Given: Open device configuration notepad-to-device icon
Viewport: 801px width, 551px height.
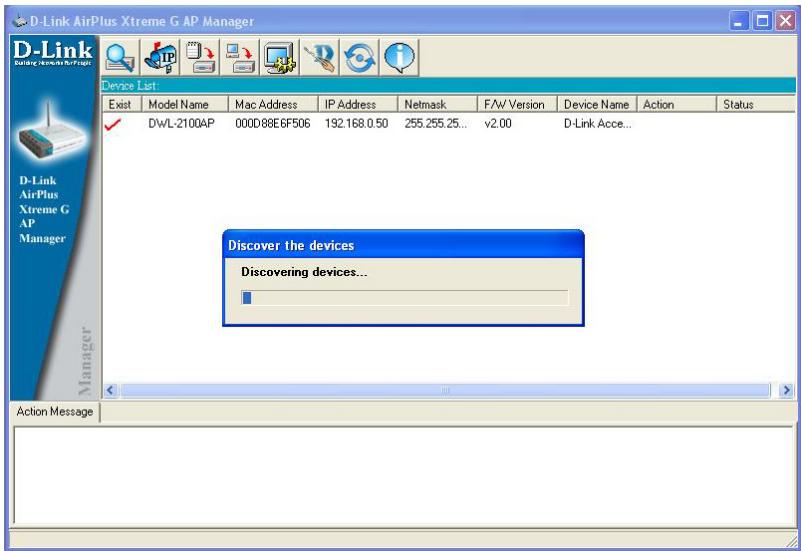Looking at the screenshot, I should tap(200, 57).
